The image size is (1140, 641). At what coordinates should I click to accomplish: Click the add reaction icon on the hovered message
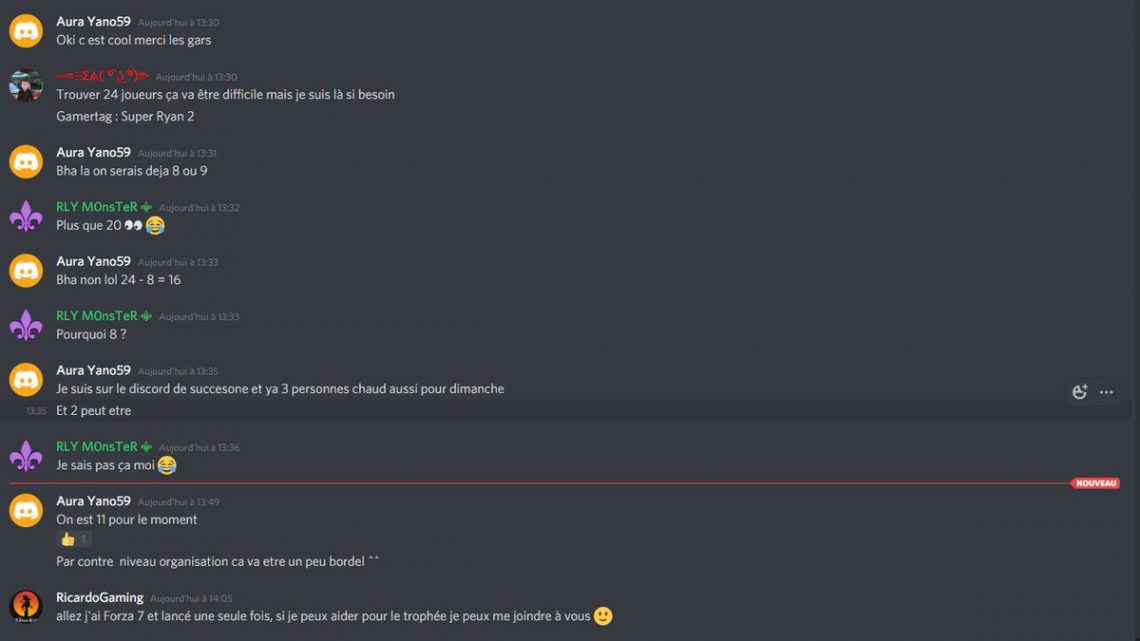1079,392
